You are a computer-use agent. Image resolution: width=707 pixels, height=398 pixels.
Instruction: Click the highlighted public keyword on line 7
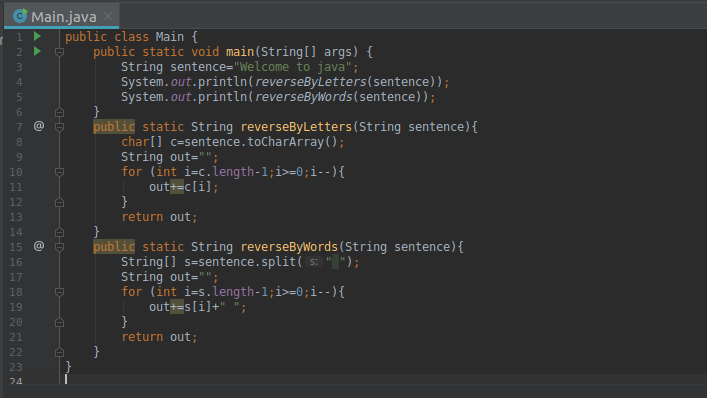[114, 127]
